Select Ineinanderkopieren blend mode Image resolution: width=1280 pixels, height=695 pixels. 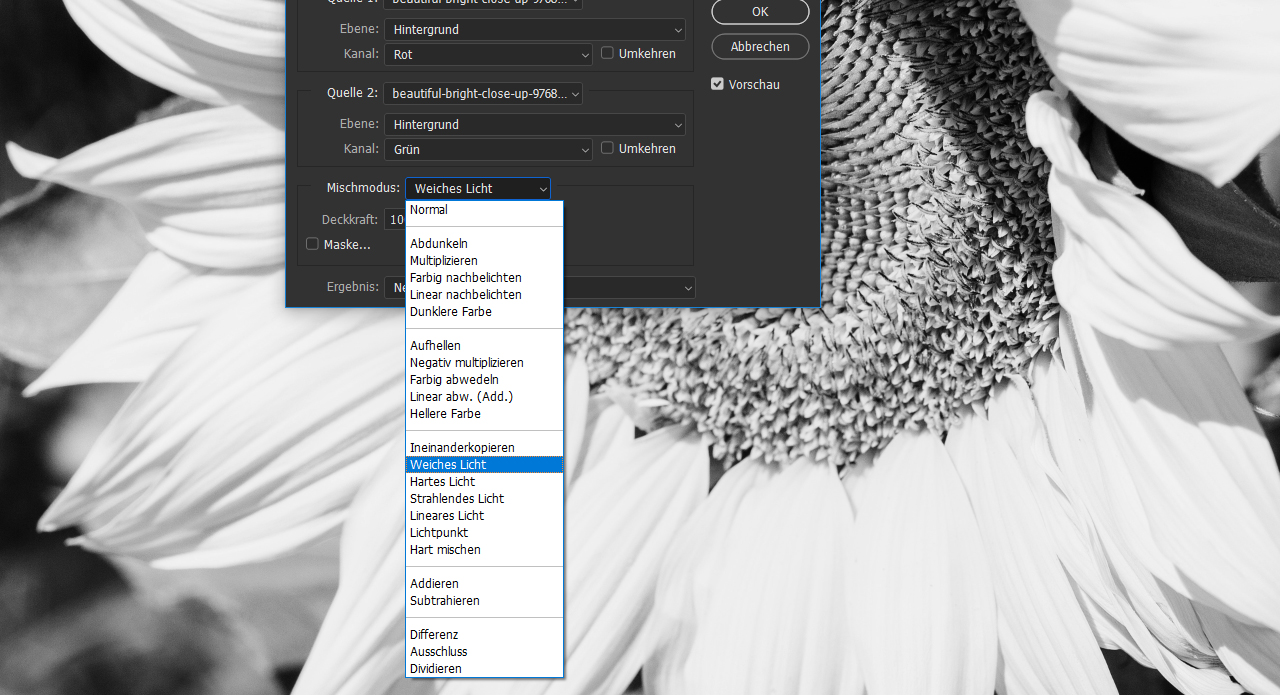484,448
